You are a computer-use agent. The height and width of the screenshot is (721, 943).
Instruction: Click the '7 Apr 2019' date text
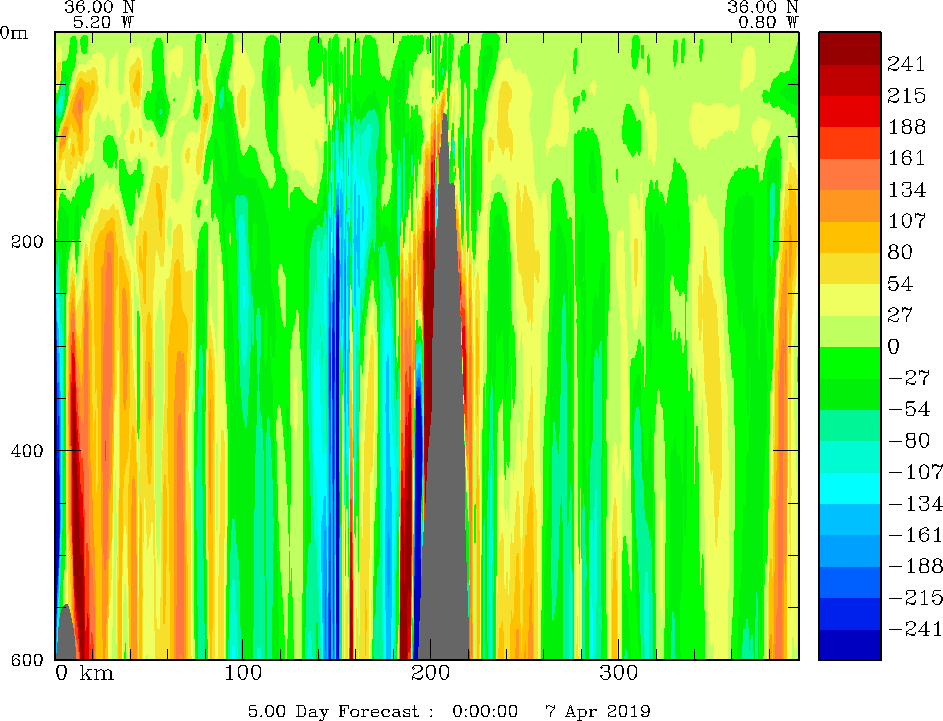[598, 712]
